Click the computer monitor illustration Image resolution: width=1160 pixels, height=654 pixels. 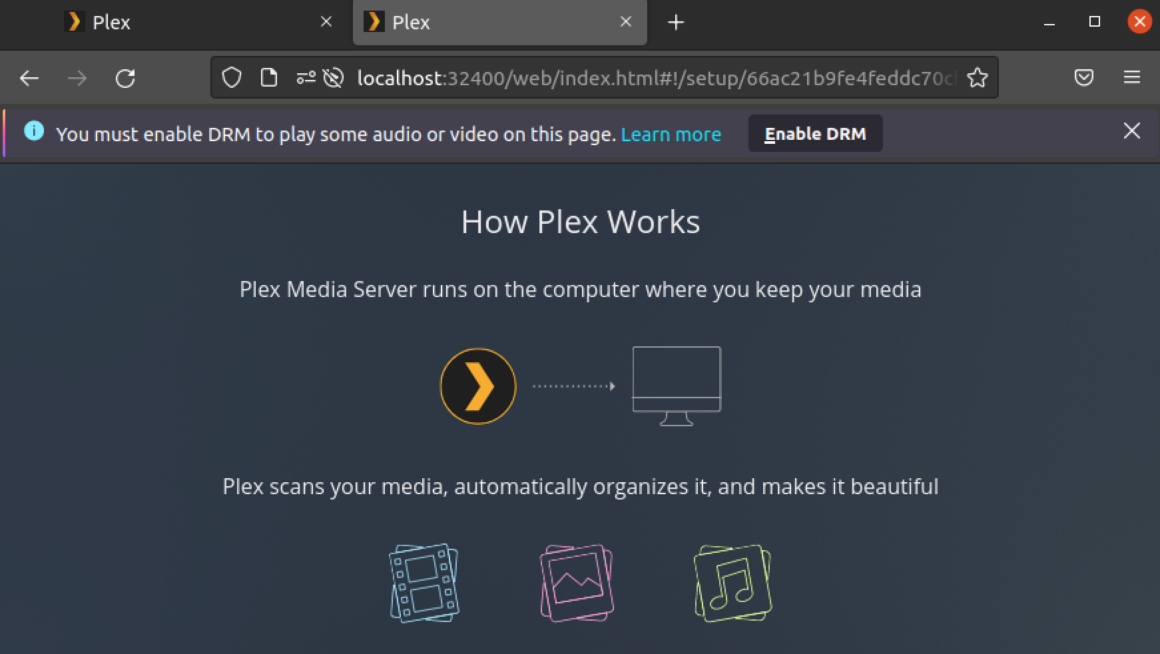[x=676, y=385]
